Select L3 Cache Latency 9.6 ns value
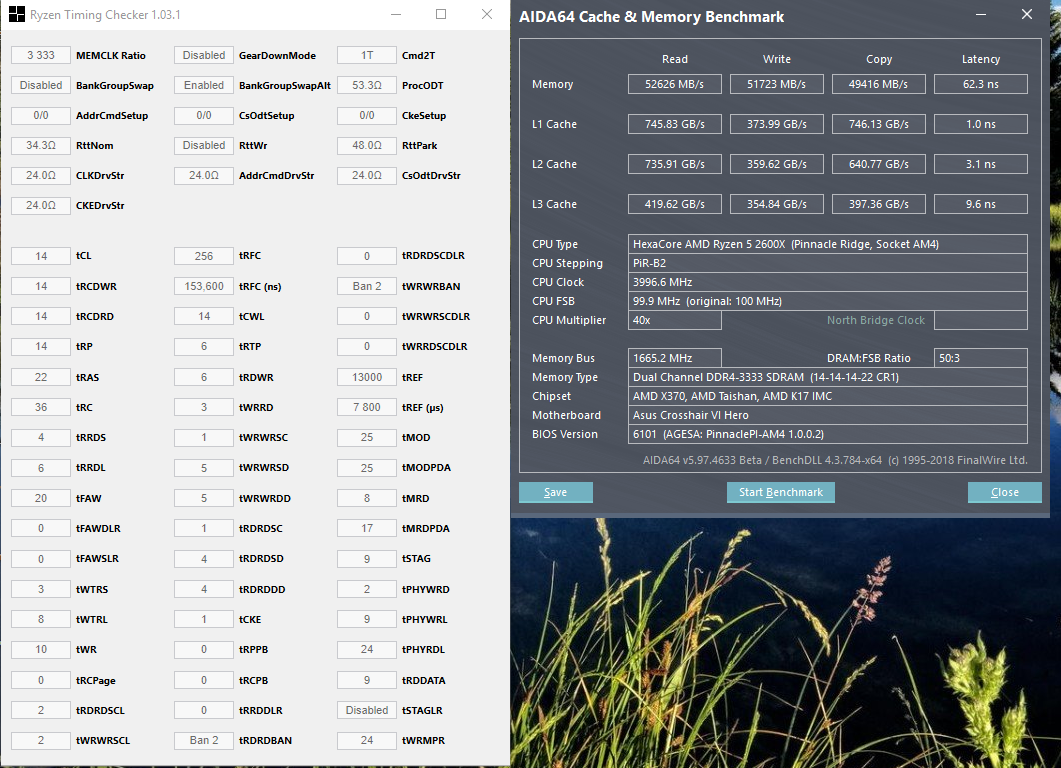1061x768 pixels. click(980, 204)
